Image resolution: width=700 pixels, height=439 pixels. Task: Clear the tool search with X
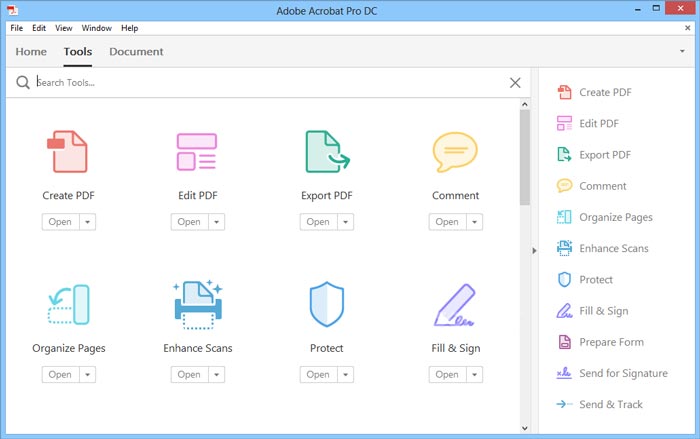coord(515,83)
